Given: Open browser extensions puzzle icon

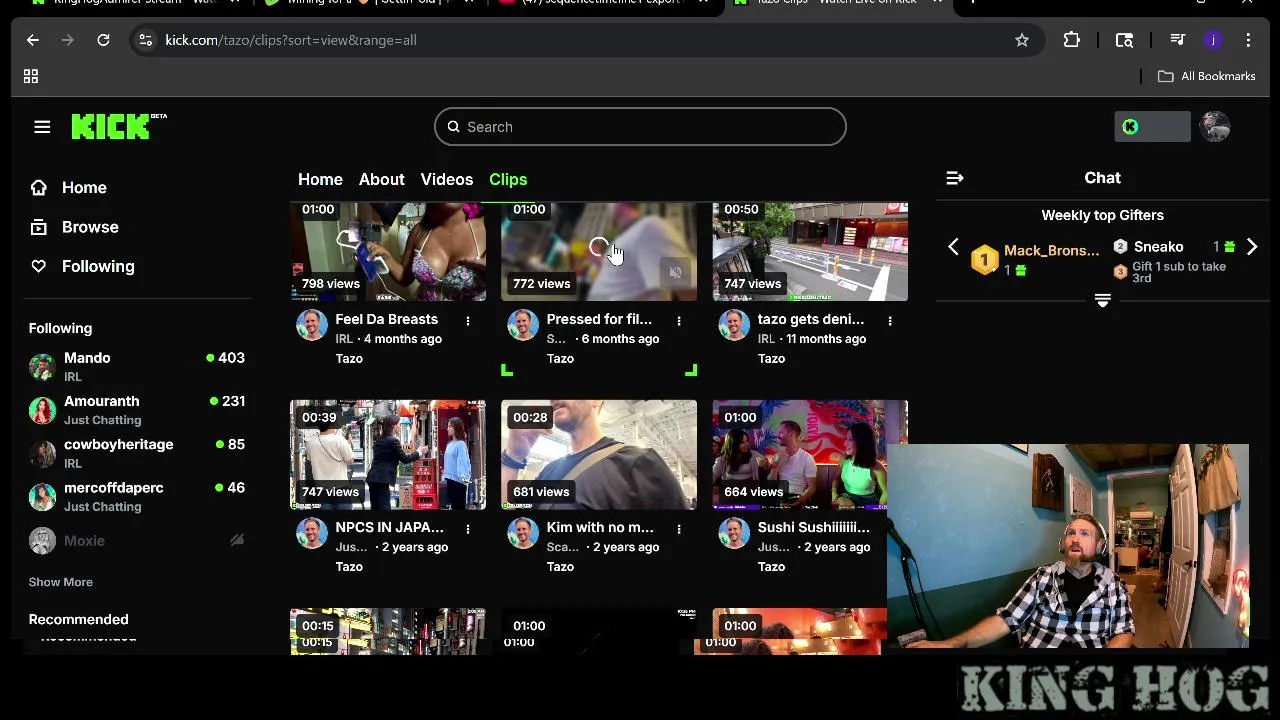Looking at the screenshot, I should (x=1072, y=40).
